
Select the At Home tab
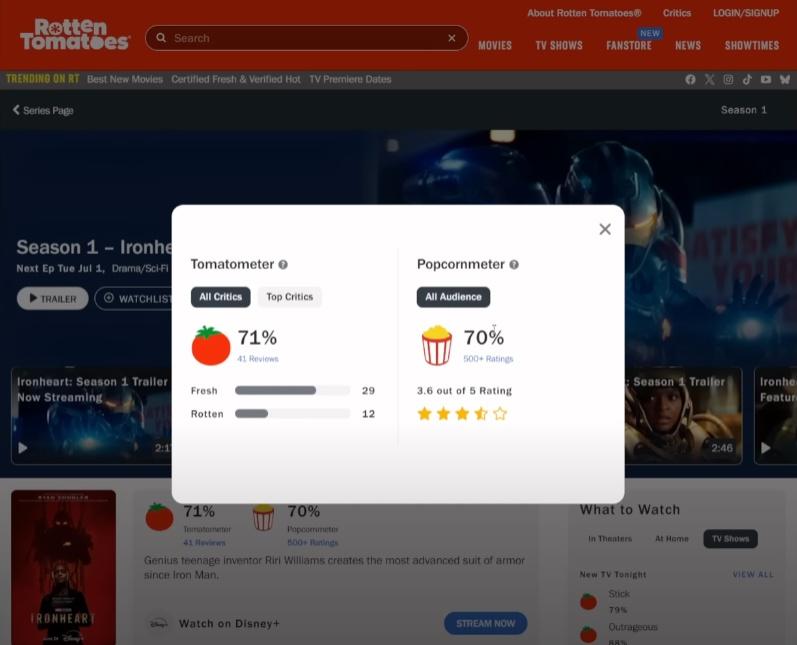click(671, 539)
